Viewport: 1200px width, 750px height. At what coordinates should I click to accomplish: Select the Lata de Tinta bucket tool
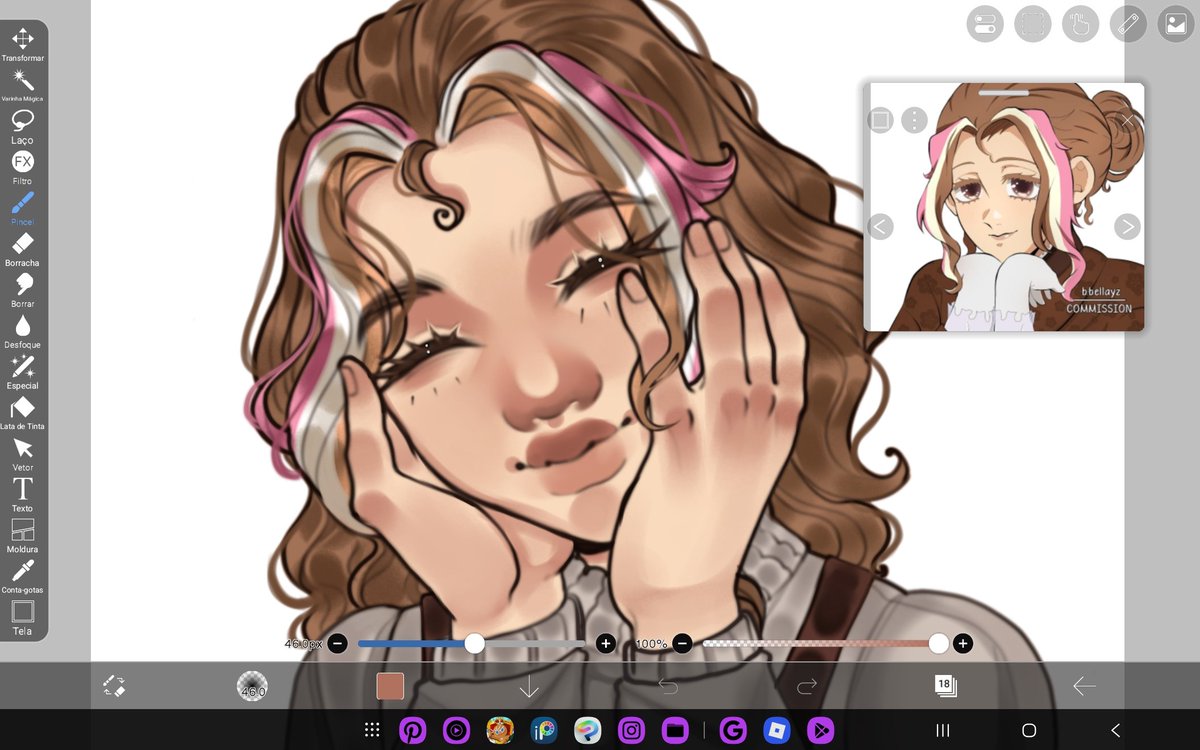22,413
